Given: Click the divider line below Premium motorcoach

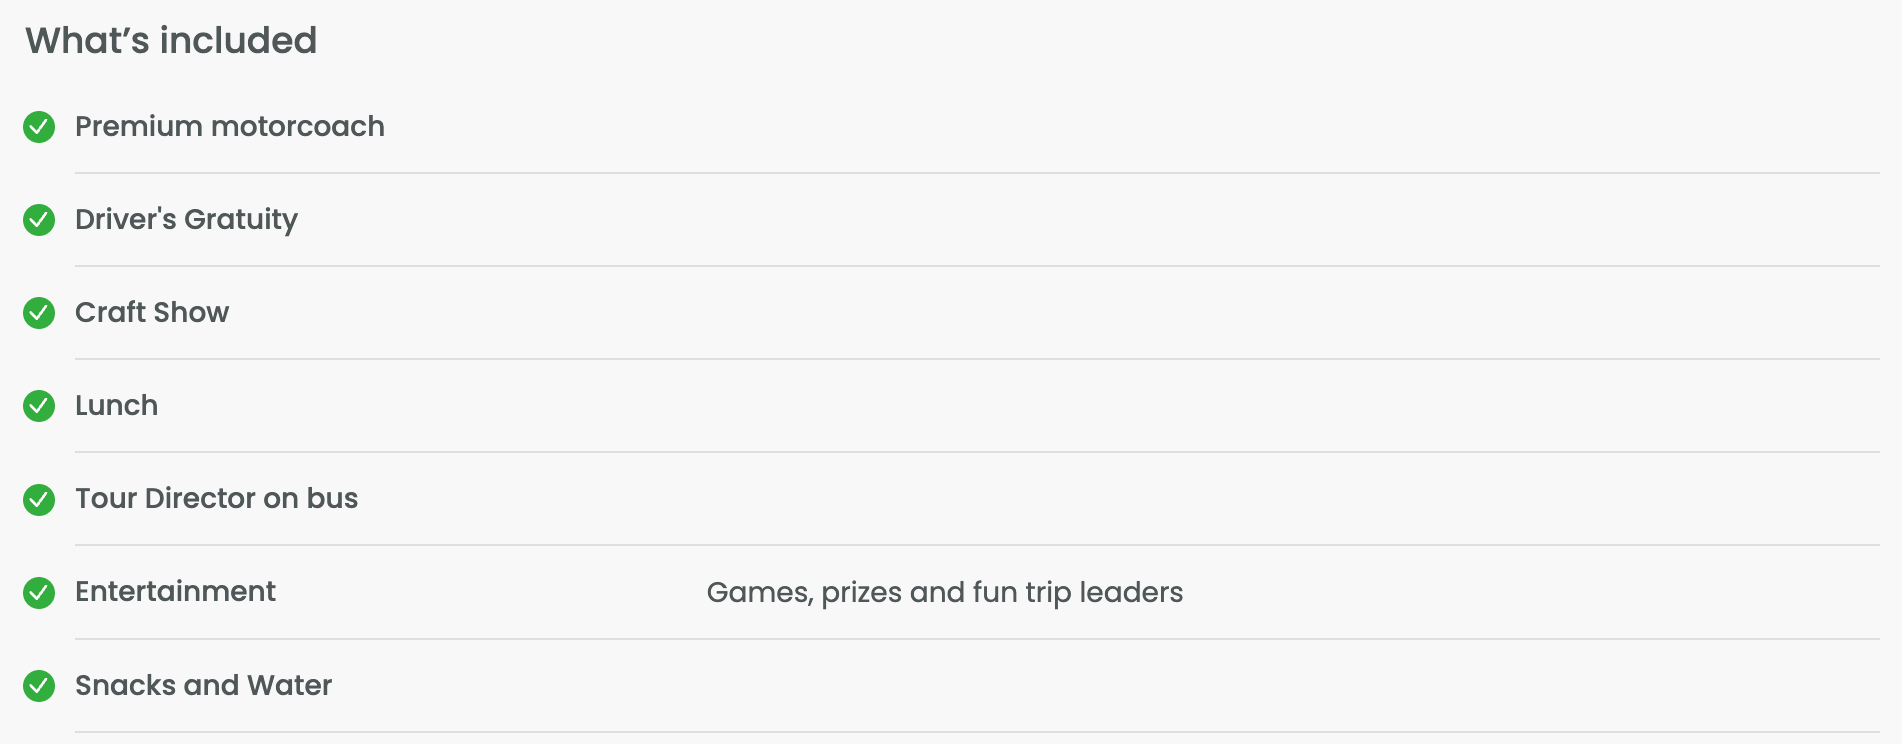Looking at the screenshot, I should [977, 173].
